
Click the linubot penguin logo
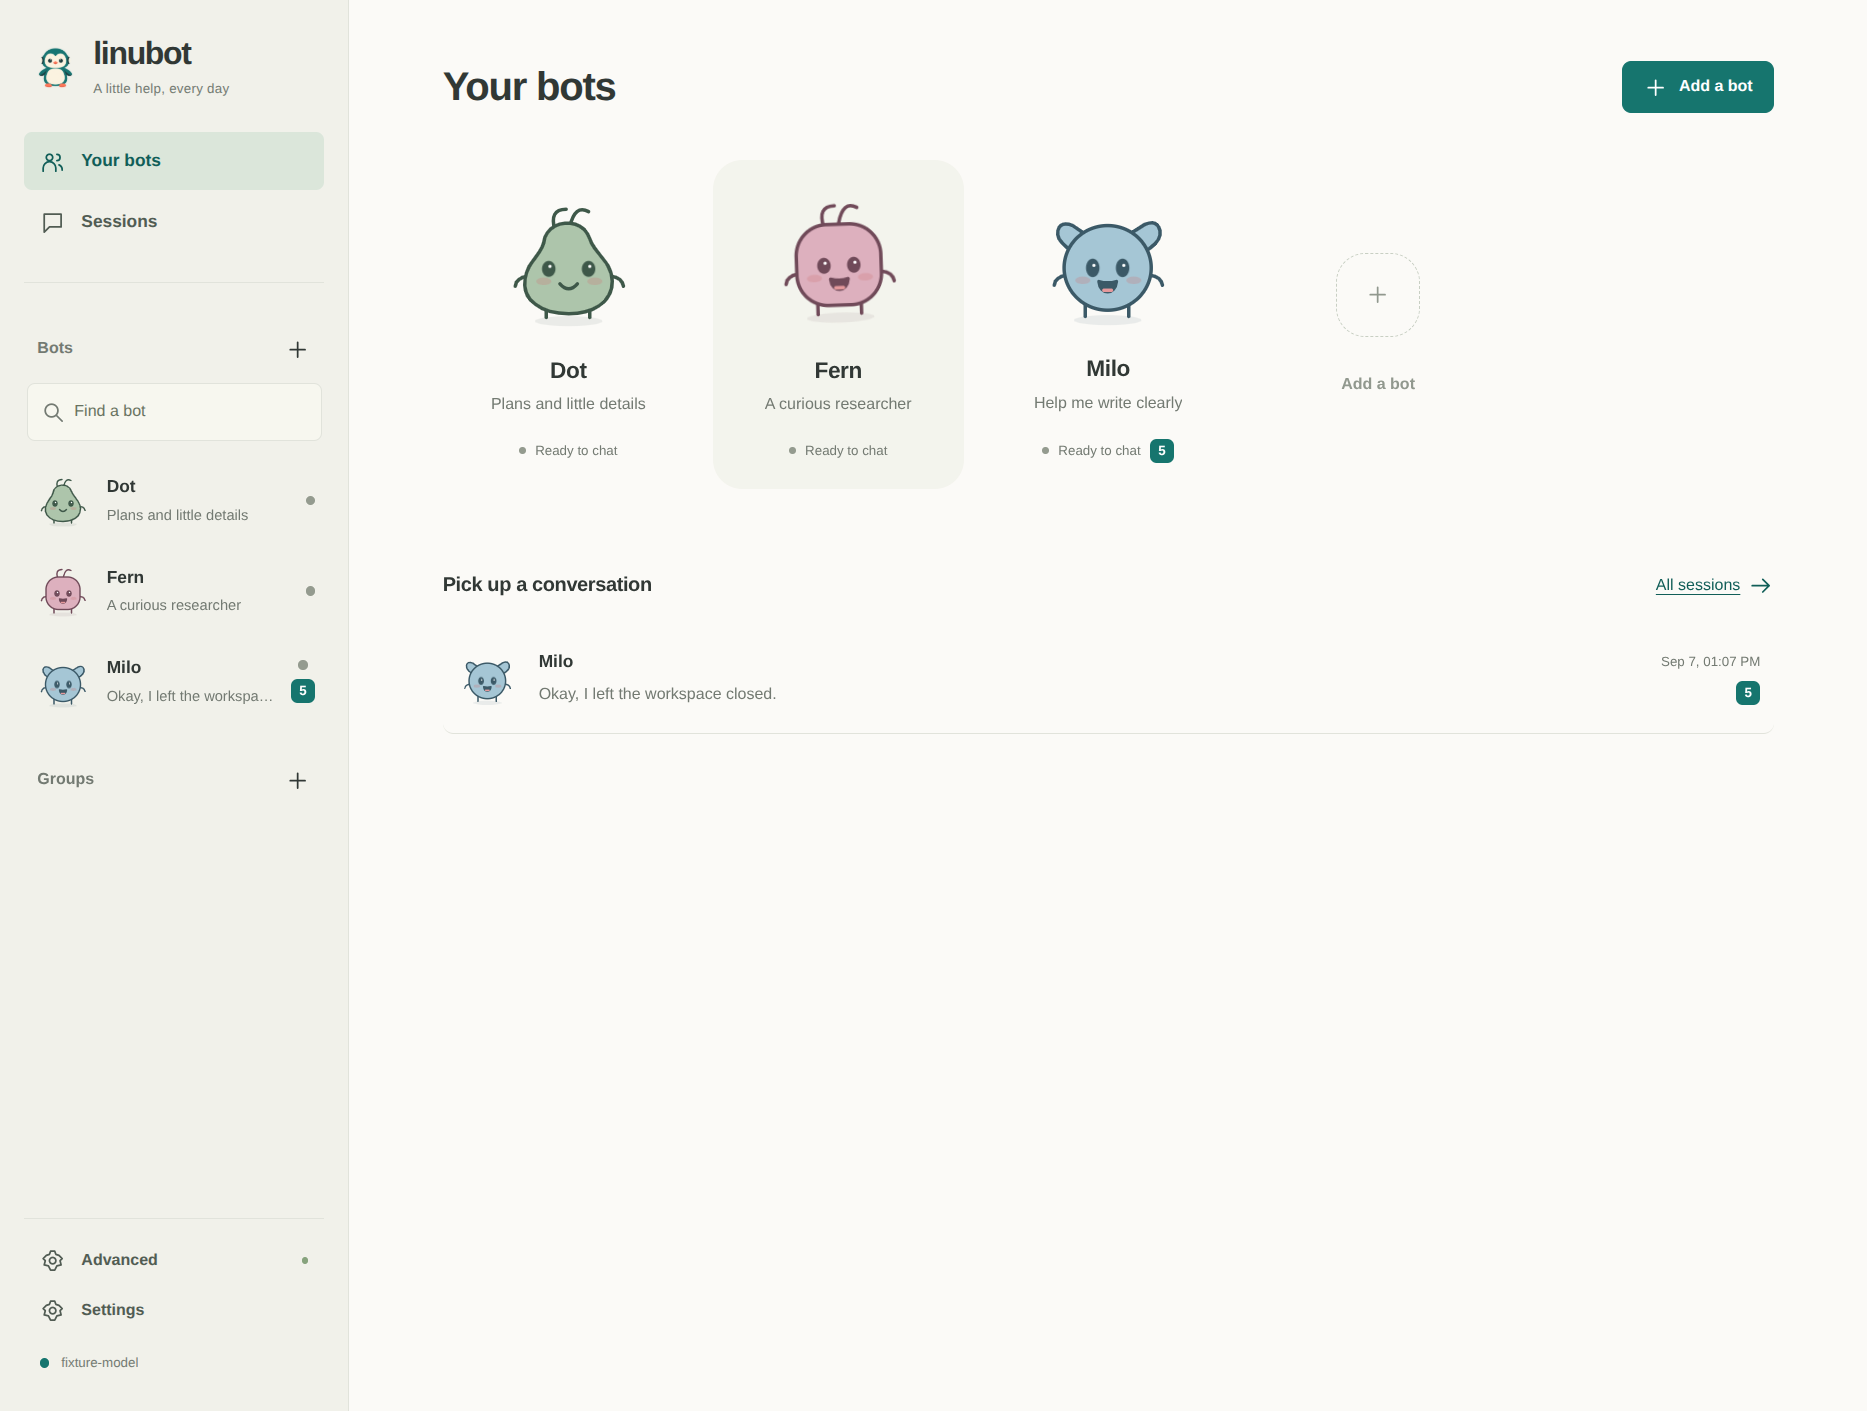56,68
